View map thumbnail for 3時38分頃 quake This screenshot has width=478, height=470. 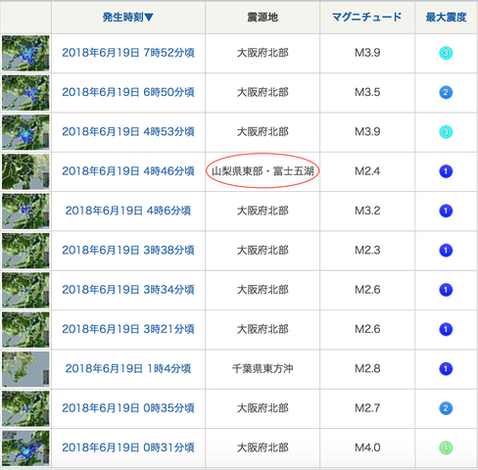click(x=26, y=250)
